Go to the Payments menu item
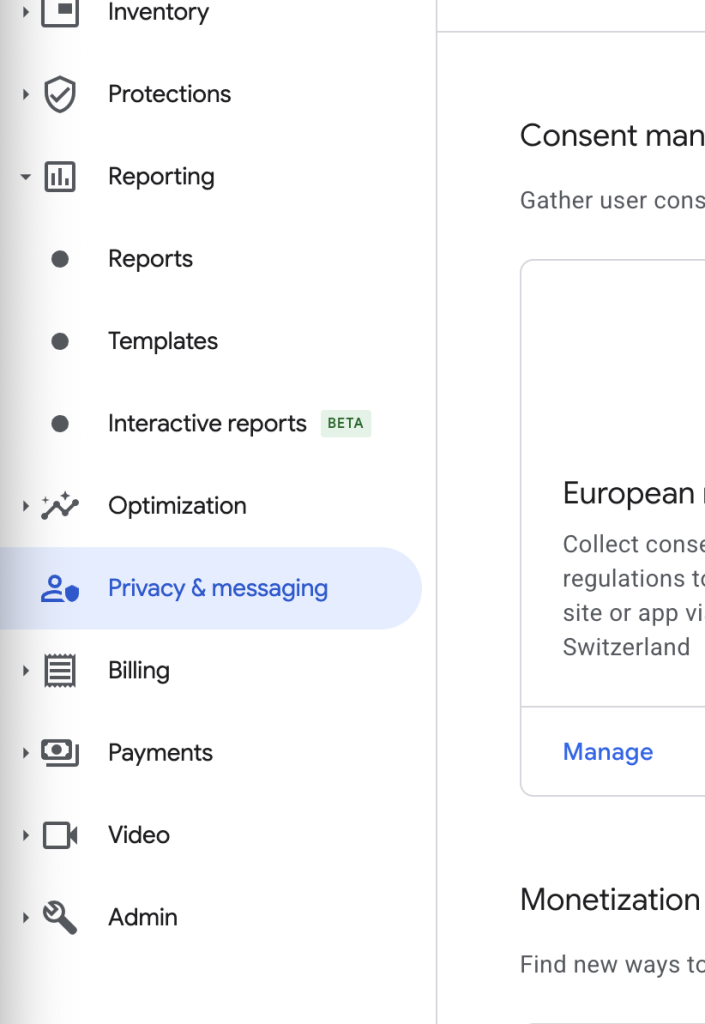Viewport: 705px width, 1024px height. [161, 753]
